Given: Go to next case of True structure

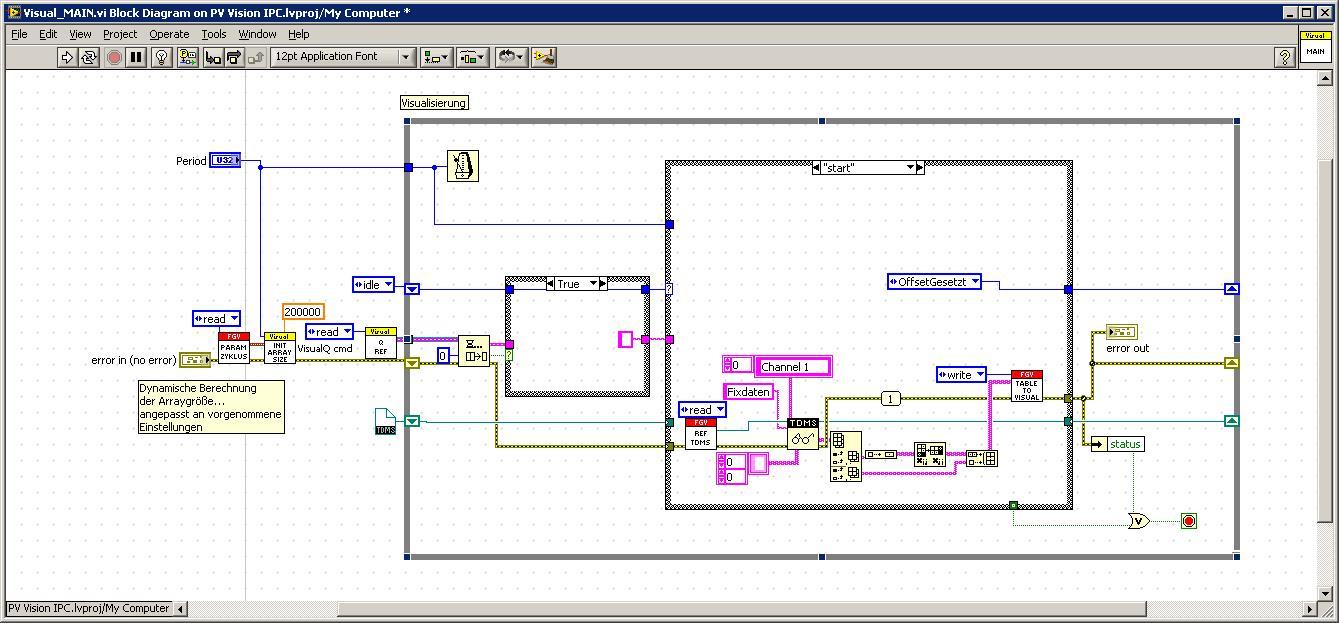Looking at the screenshot, I should tap(603, 284).
